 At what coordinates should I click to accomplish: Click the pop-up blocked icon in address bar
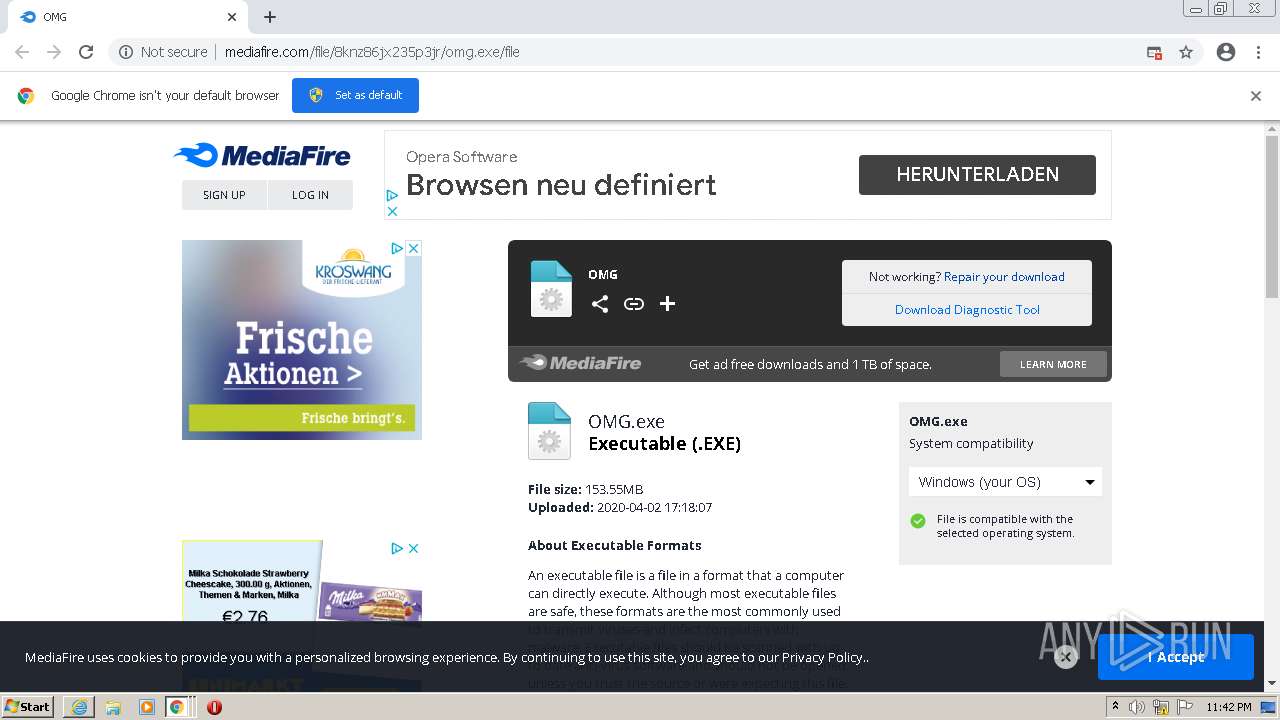pyautogui.click(x=1154, y=52)
